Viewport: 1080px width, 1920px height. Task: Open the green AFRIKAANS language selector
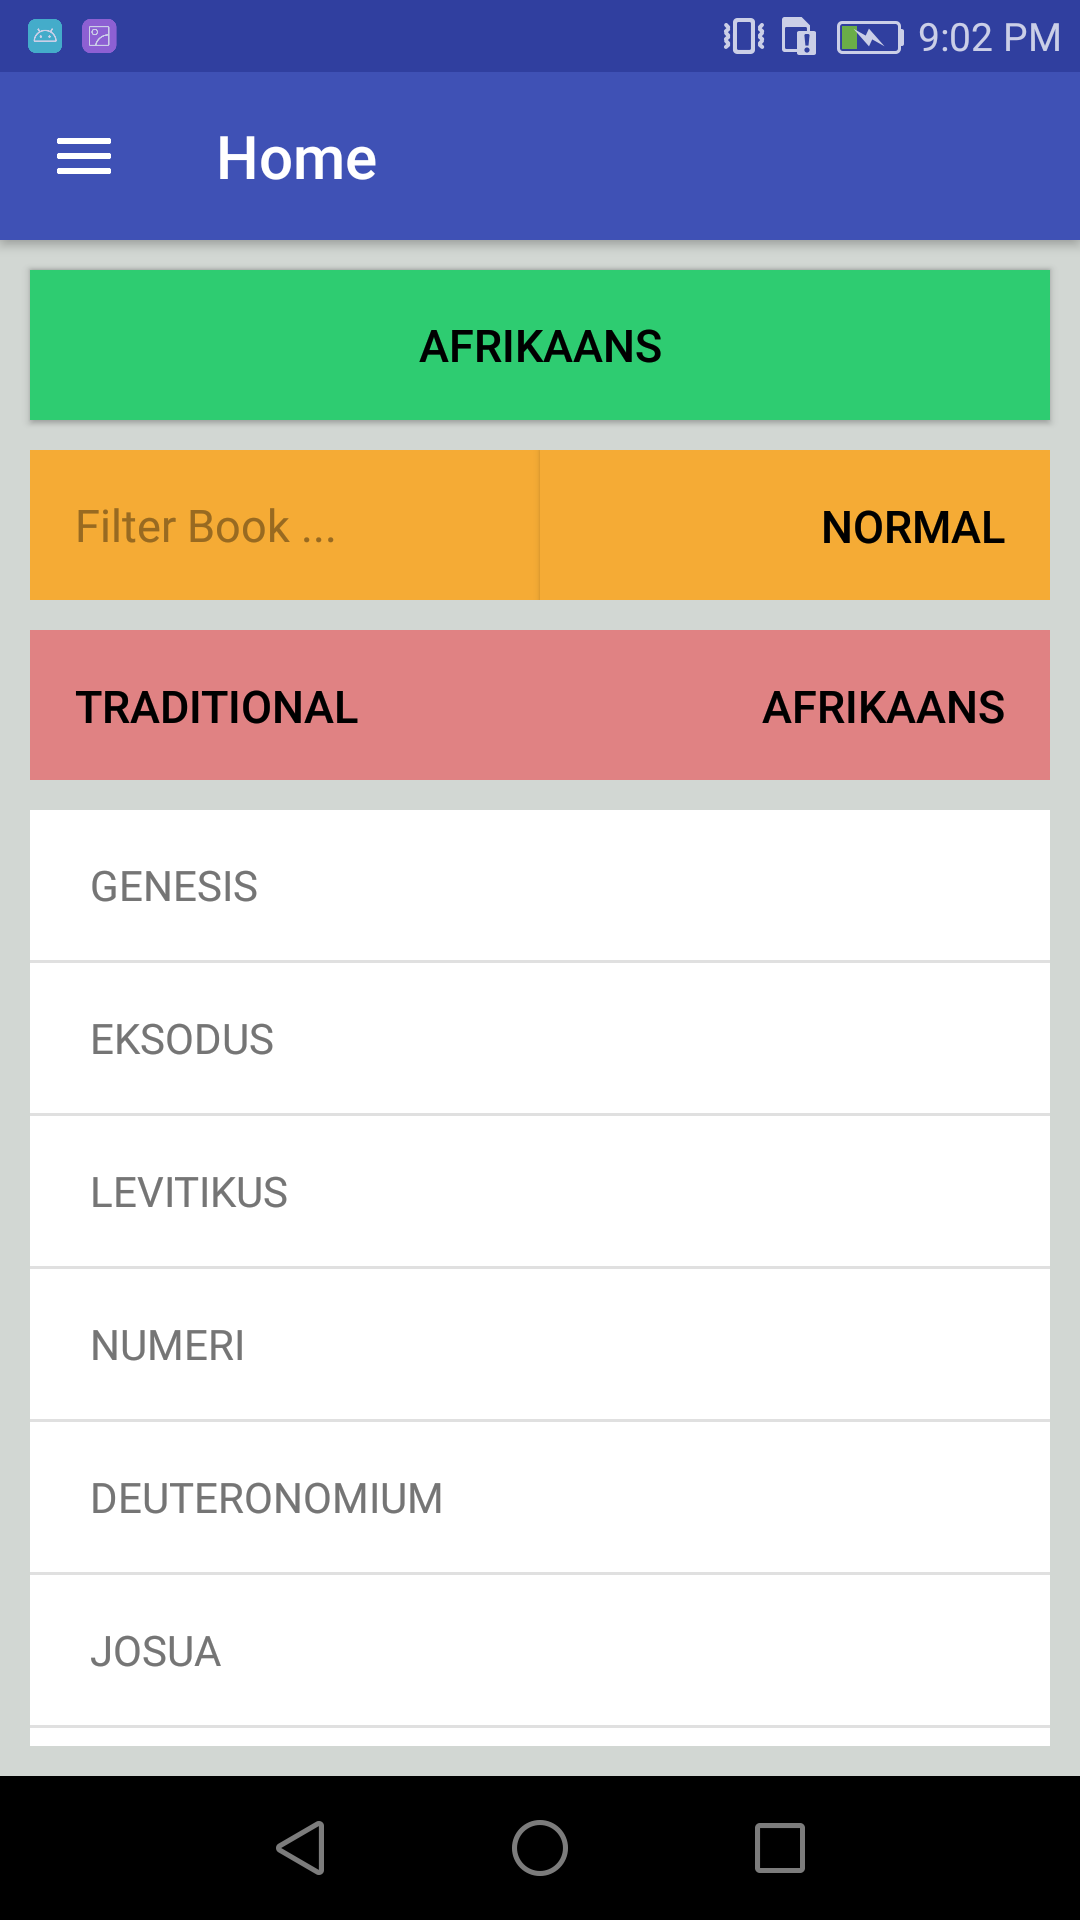pyautogui.click(x=540, y=345)
